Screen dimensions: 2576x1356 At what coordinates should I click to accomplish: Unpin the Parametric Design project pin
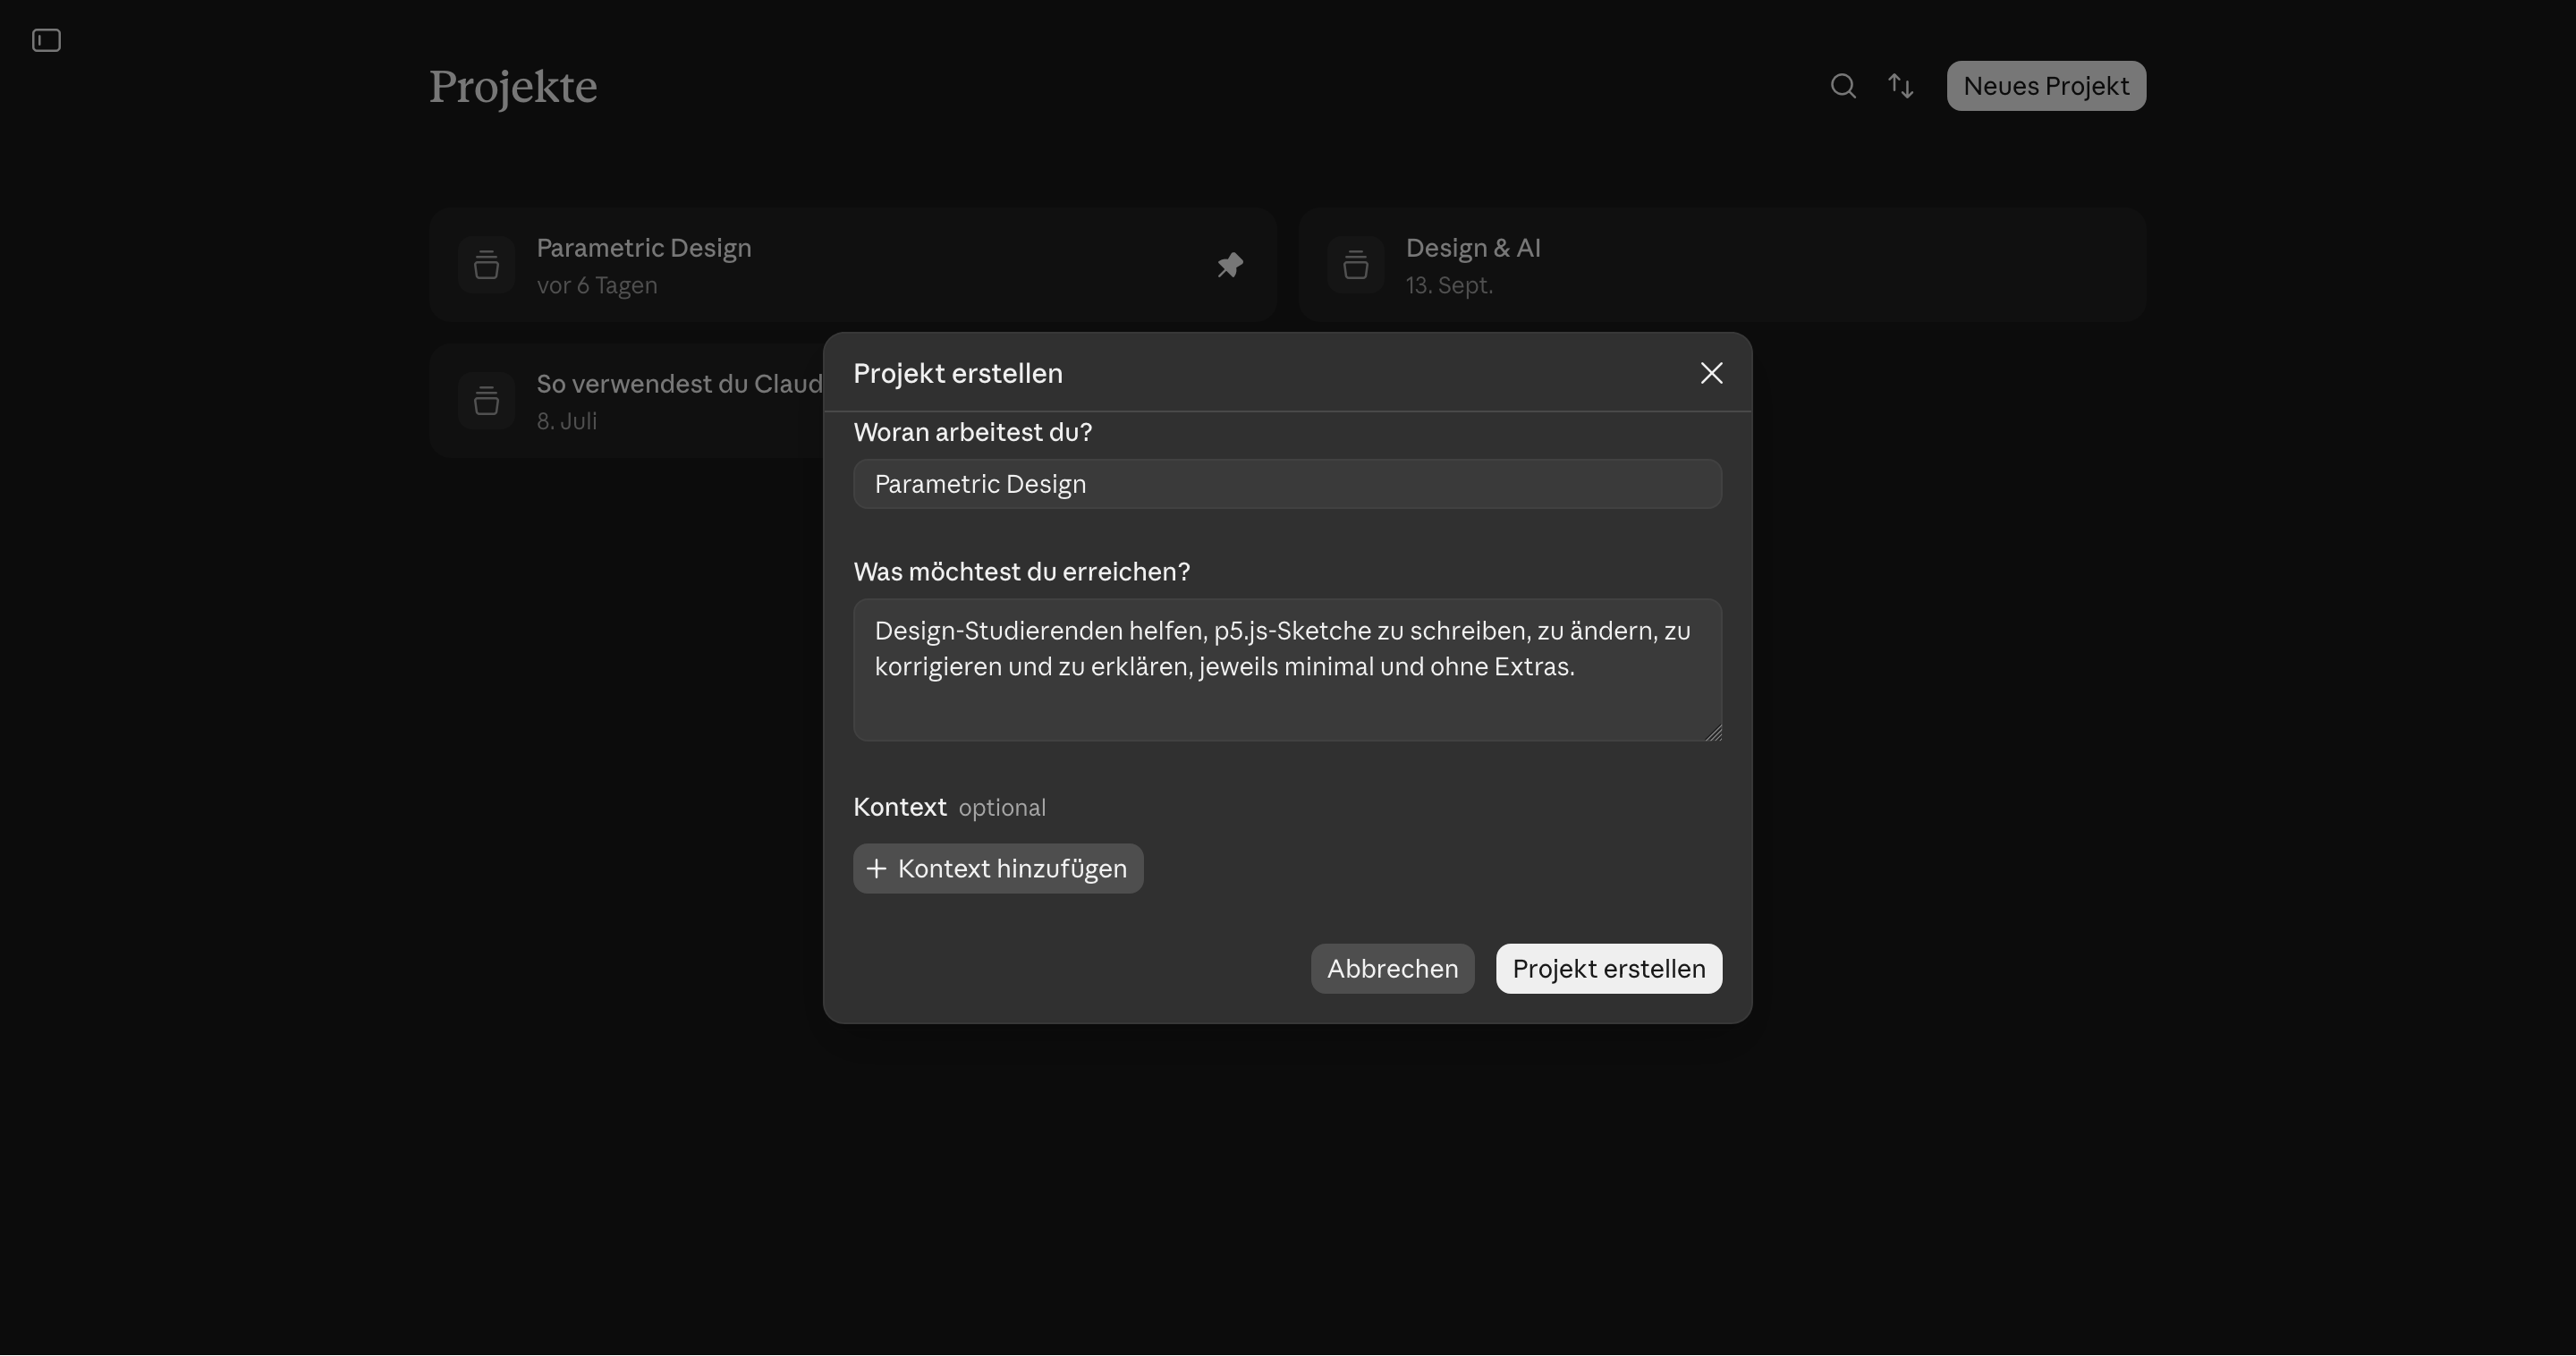(x=1230, y=265)
